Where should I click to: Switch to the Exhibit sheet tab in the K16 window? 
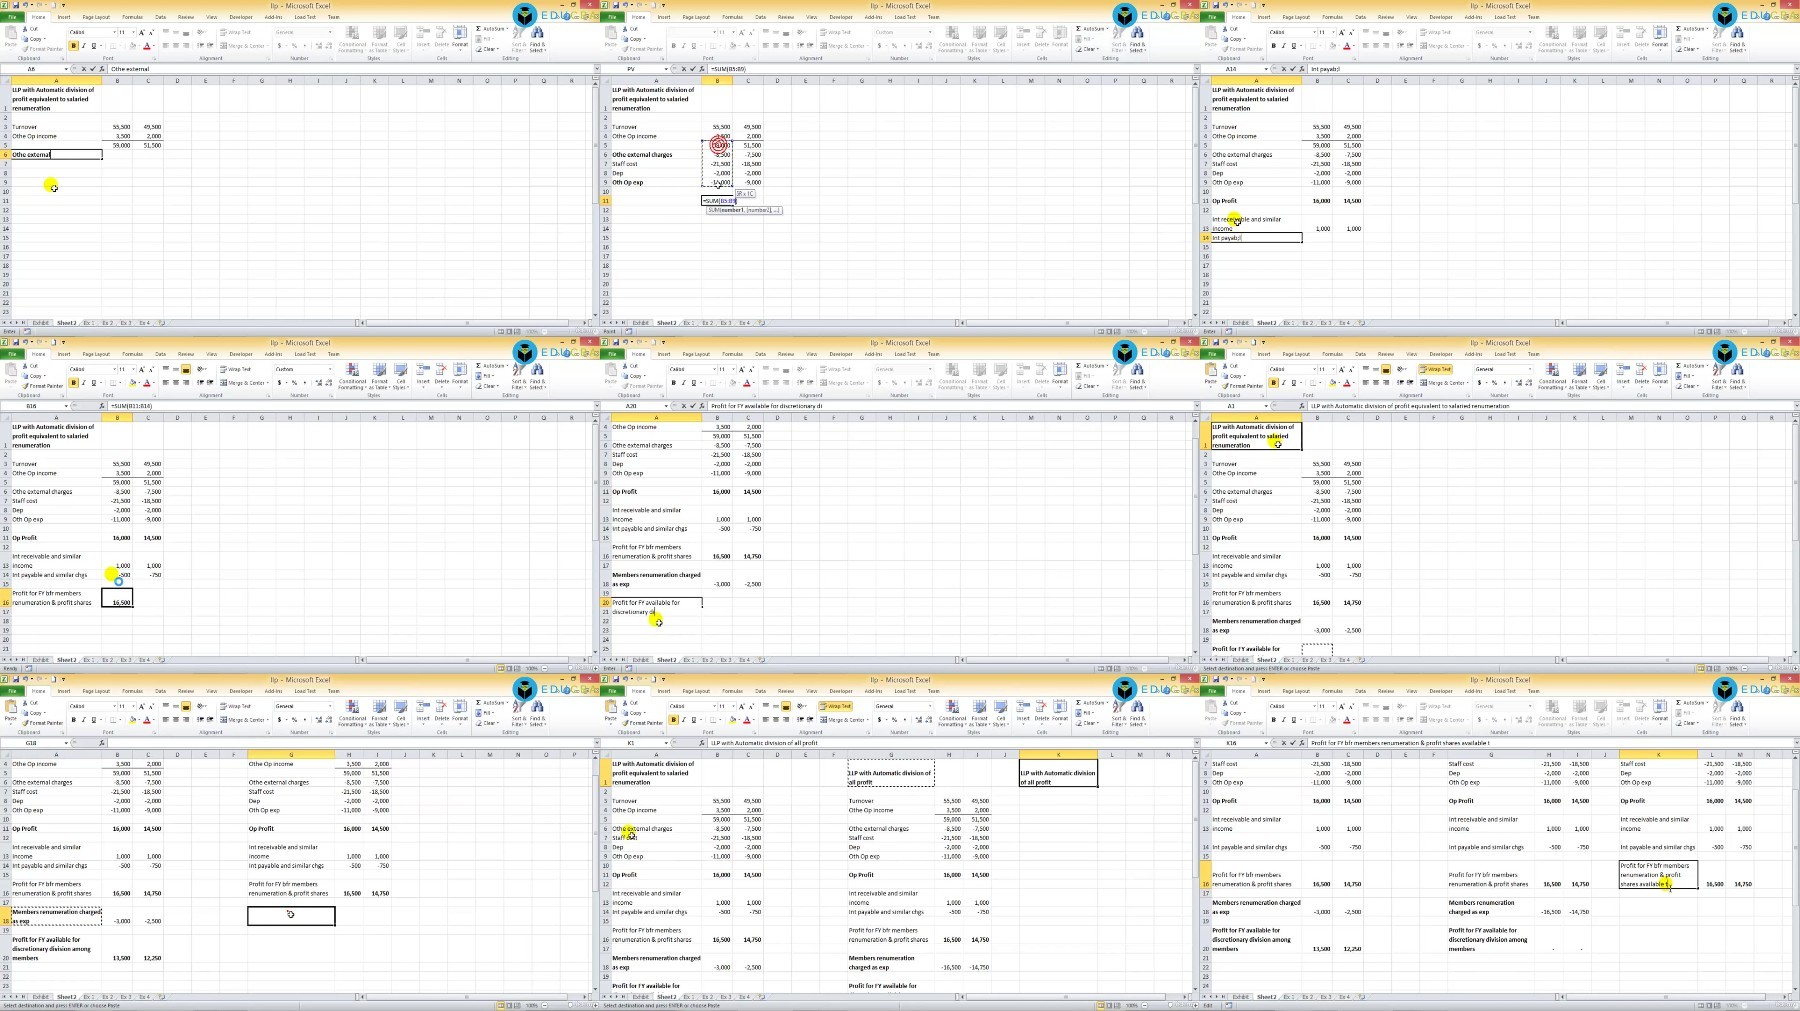click(1240, 997)
